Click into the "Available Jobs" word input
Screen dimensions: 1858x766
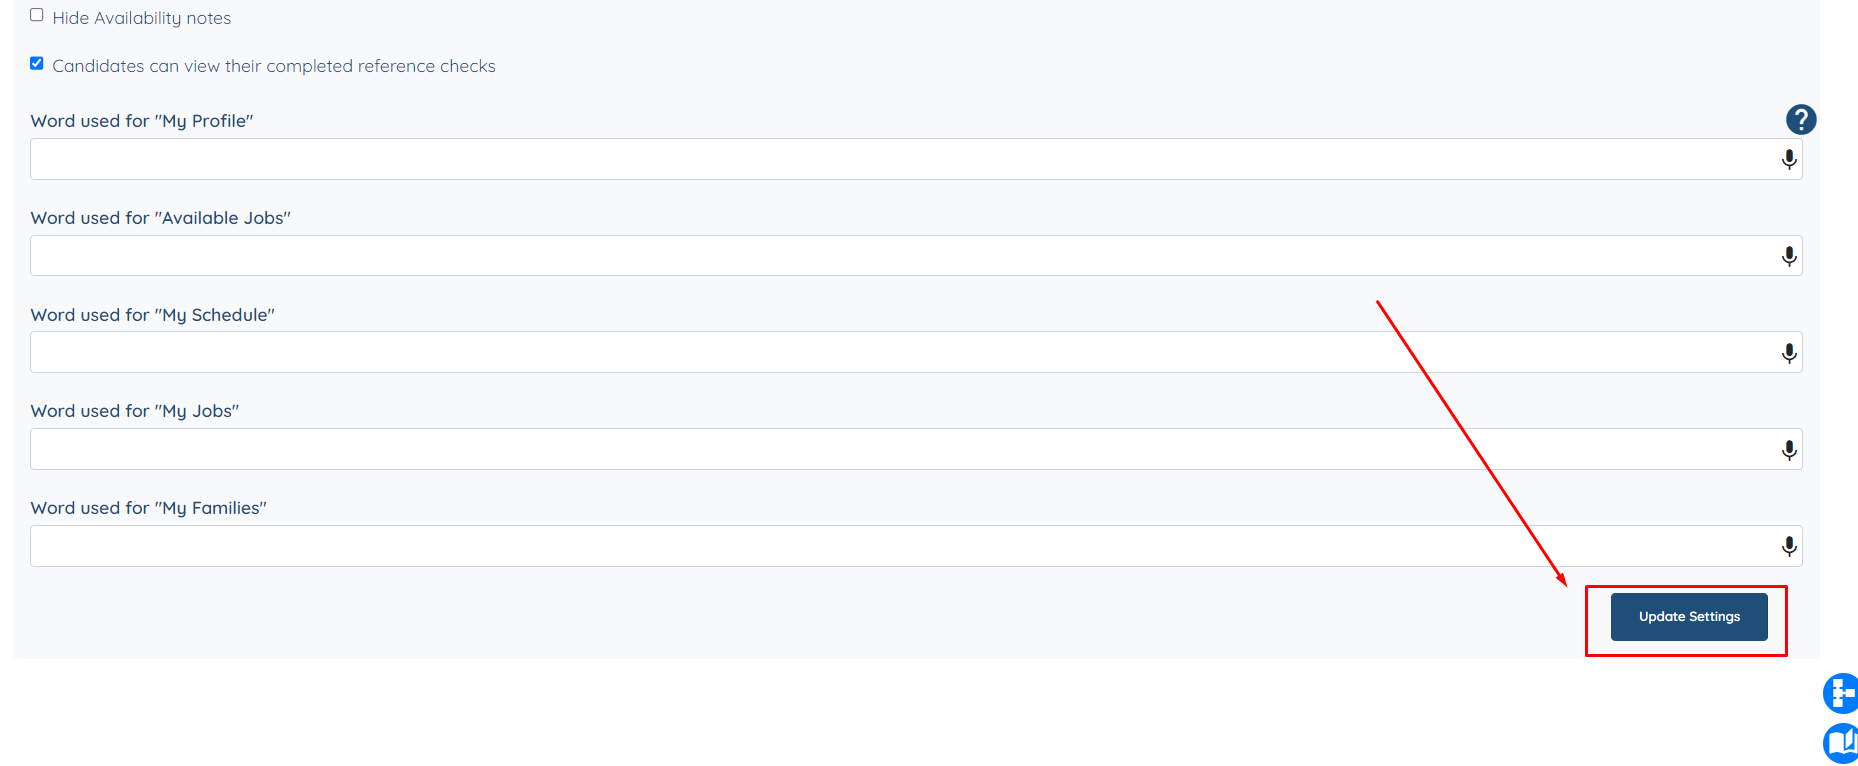pos(900,256)
